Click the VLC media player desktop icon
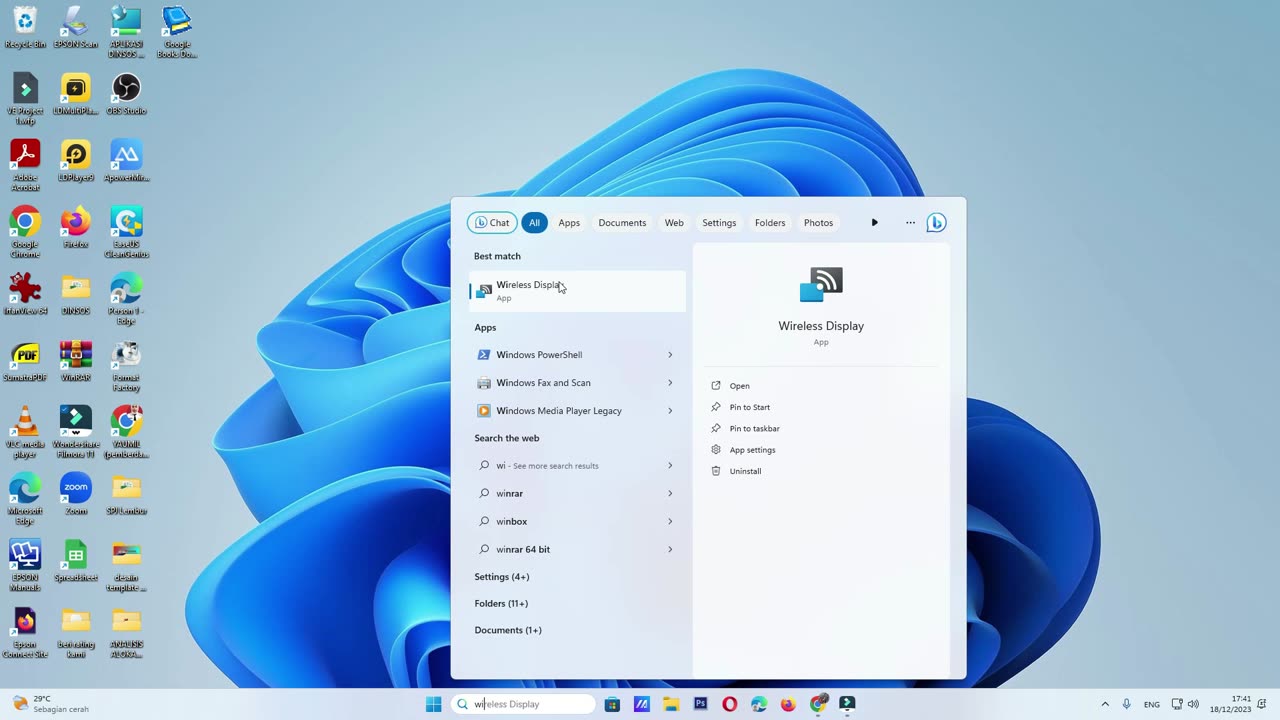1280x720 pixels. pyautogui.click(x=25, y=433)
